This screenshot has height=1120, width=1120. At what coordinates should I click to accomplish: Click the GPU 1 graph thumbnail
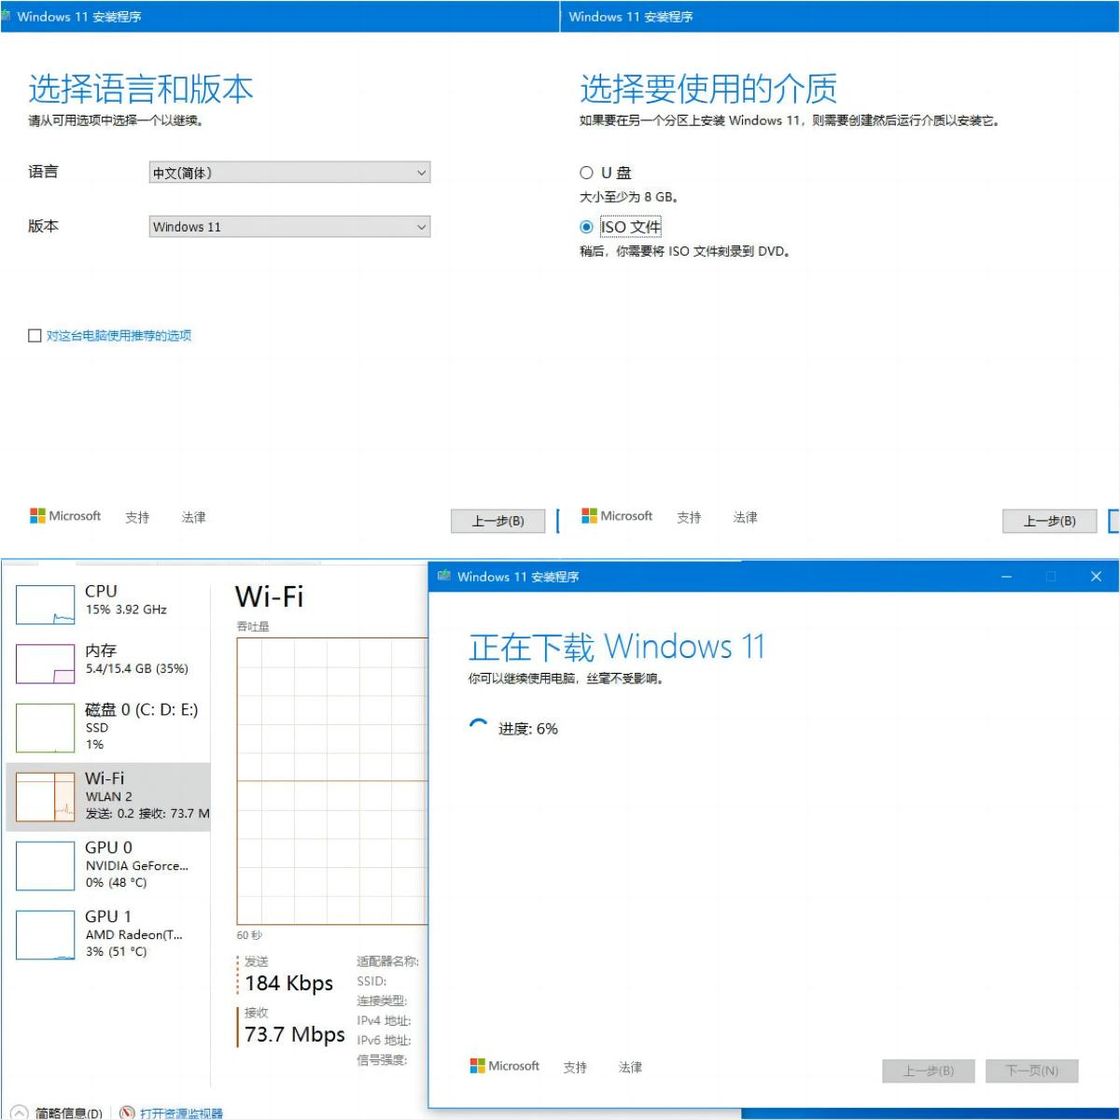tap(45, 935)
